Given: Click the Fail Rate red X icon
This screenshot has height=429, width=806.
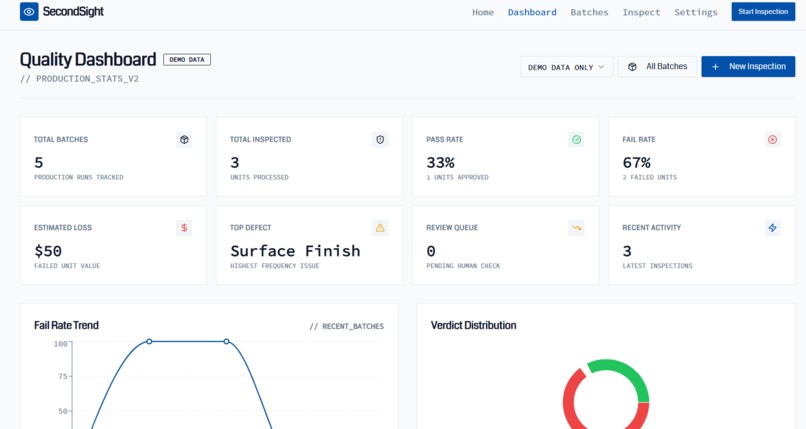Looking at the screenshot, I should [x=773, y=139].
